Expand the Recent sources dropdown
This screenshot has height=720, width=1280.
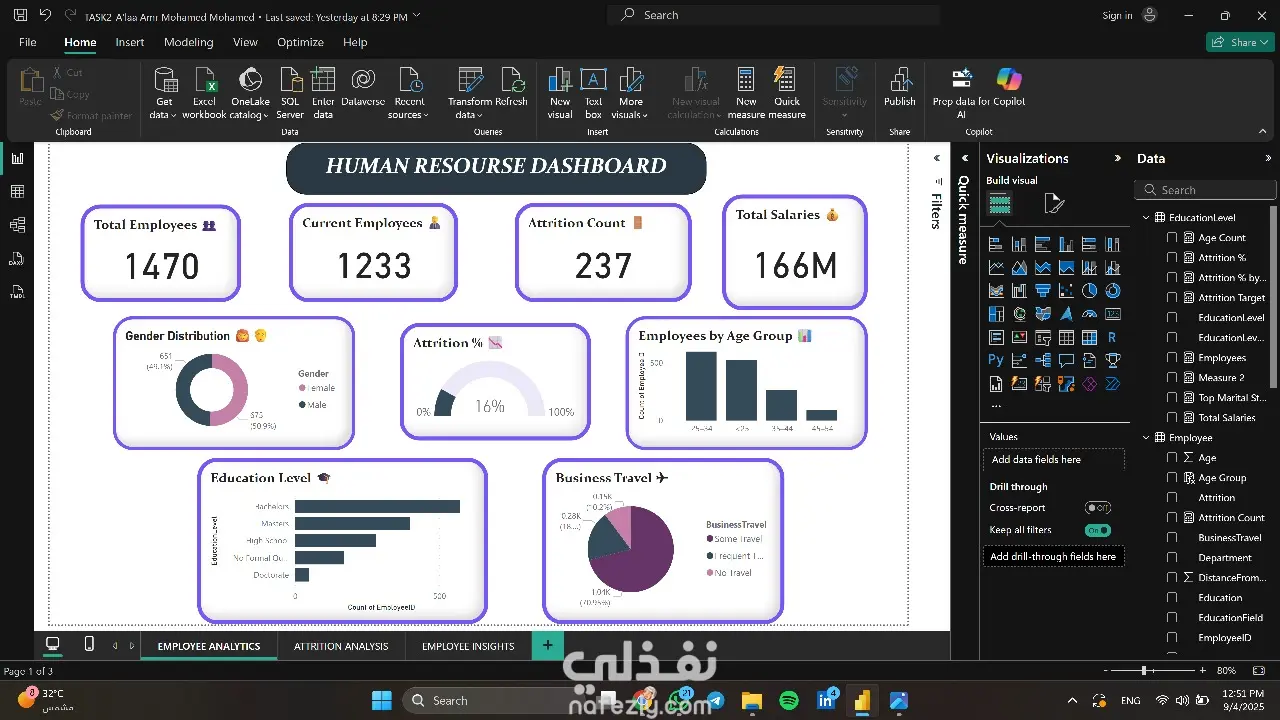pos(409,108)
